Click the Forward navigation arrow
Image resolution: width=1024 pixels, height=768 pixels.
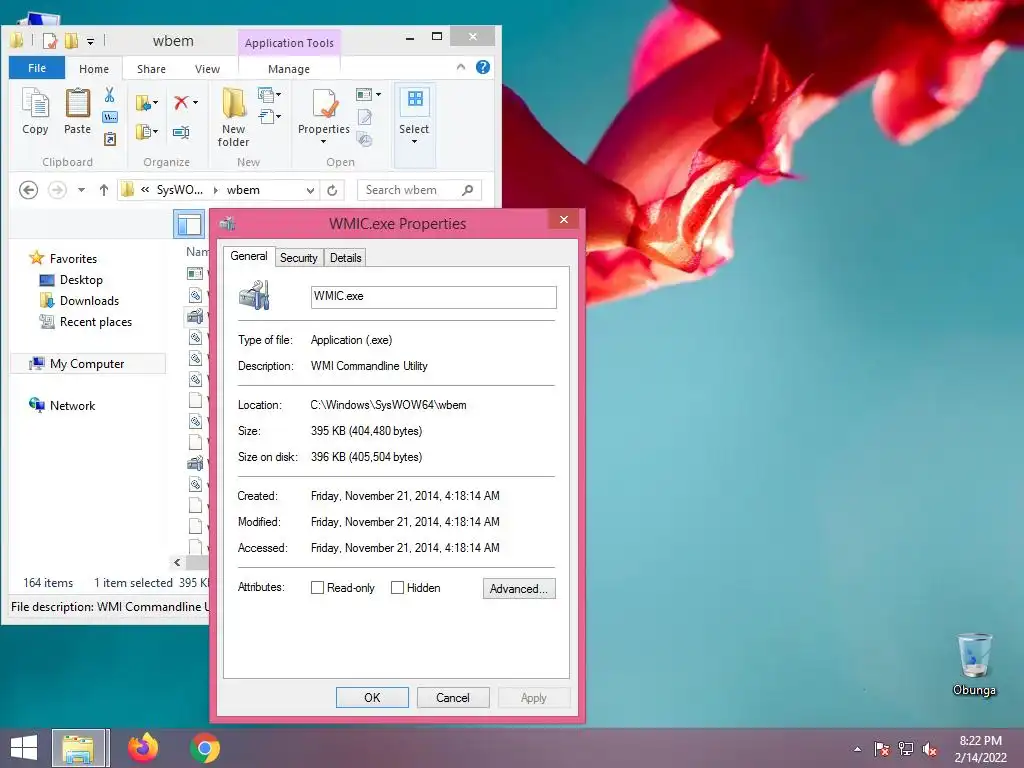click(x=57, y=190)
